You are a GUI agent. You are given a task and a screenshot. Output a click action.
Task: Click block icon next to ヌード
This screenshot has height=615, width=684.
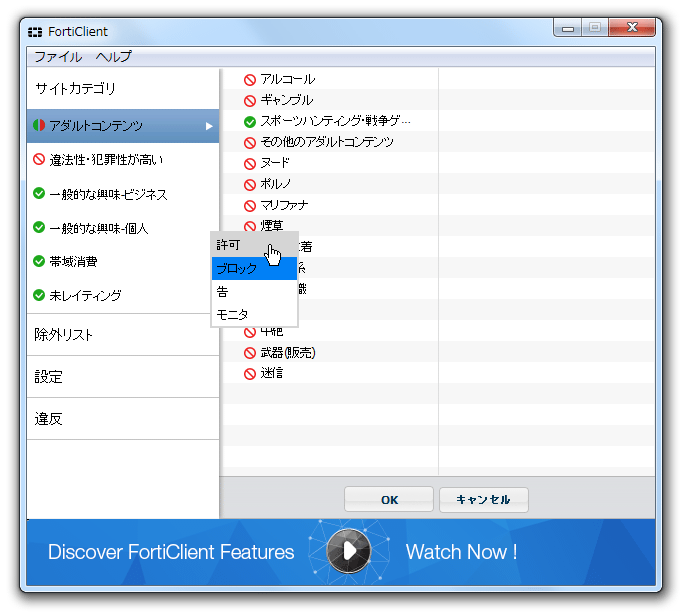(x=250, y=164)
